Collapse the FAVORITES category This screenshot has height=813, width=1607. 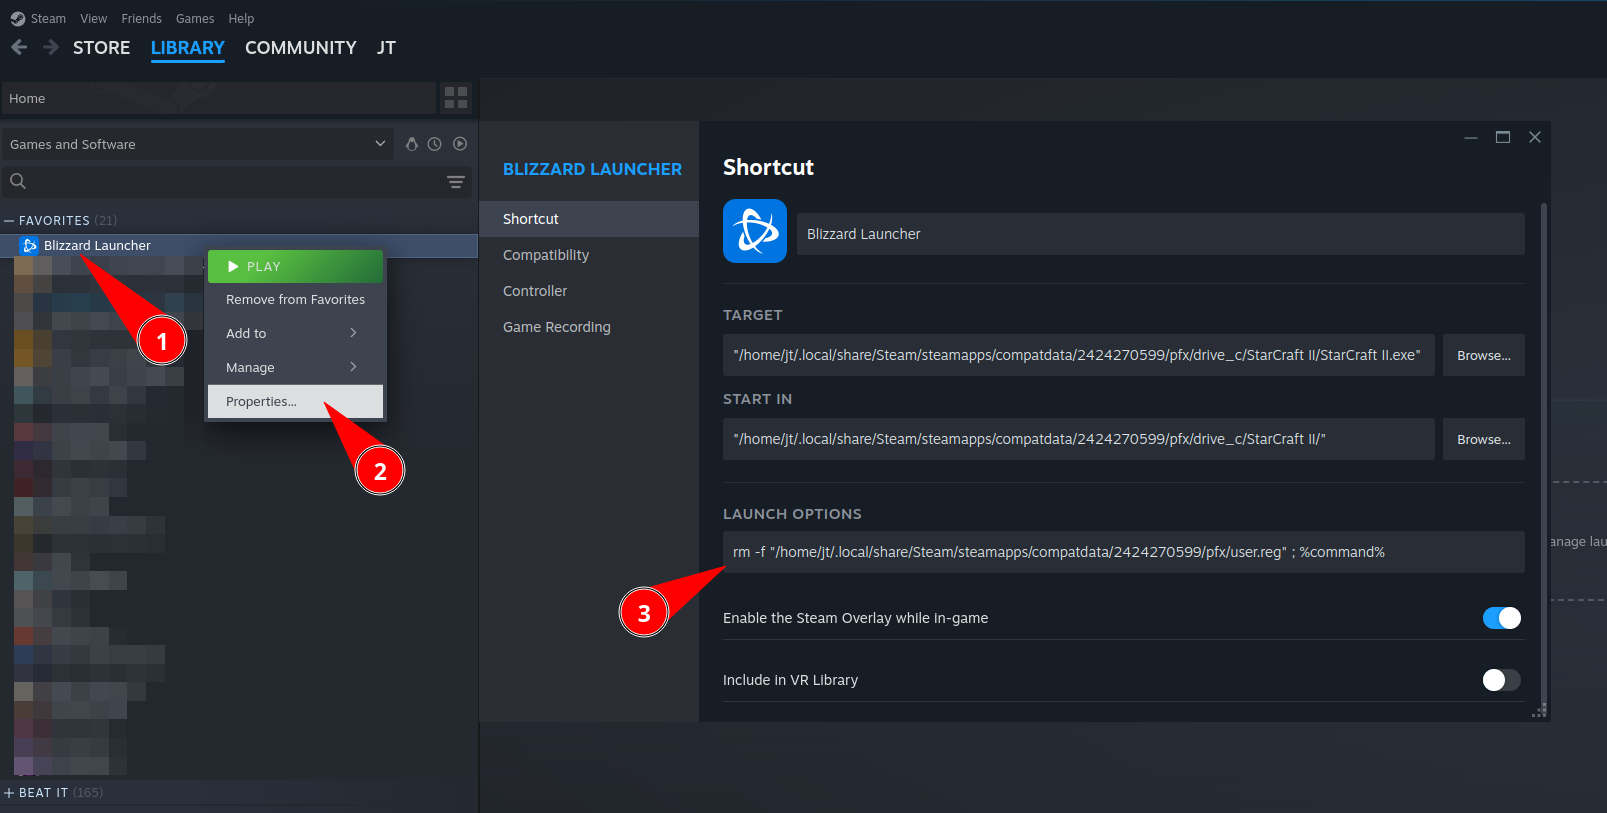coord(9,220)
